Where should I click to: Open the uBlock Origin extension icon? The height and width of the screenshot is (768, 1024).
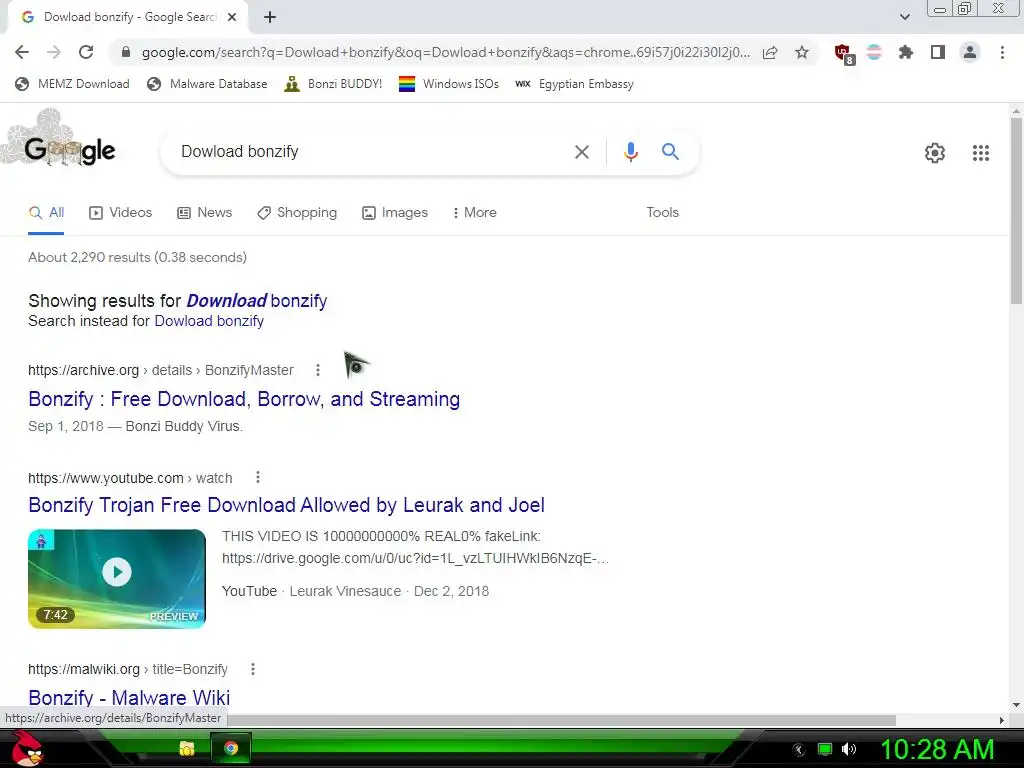[844, 54]
